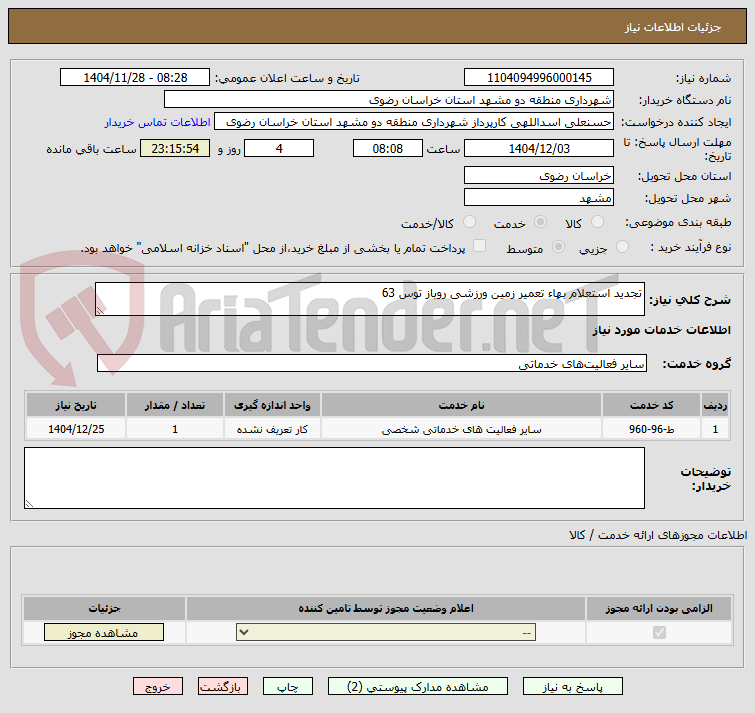This screenshot has width=755, height=713.
Task: Click the public announcement date-time field
Action: tap(135, 78)
